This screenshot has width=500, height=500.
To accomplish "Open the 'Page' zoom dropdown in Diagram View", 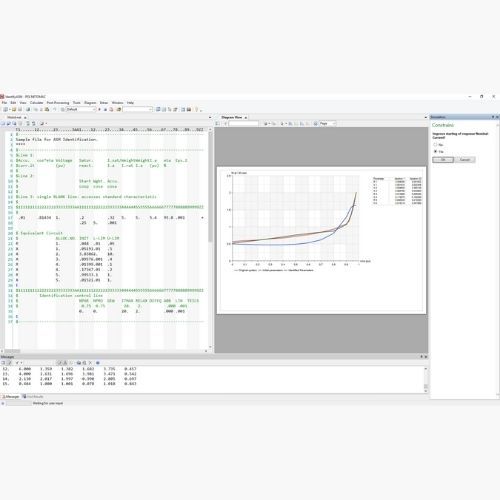I will click(x=328, y=124).
